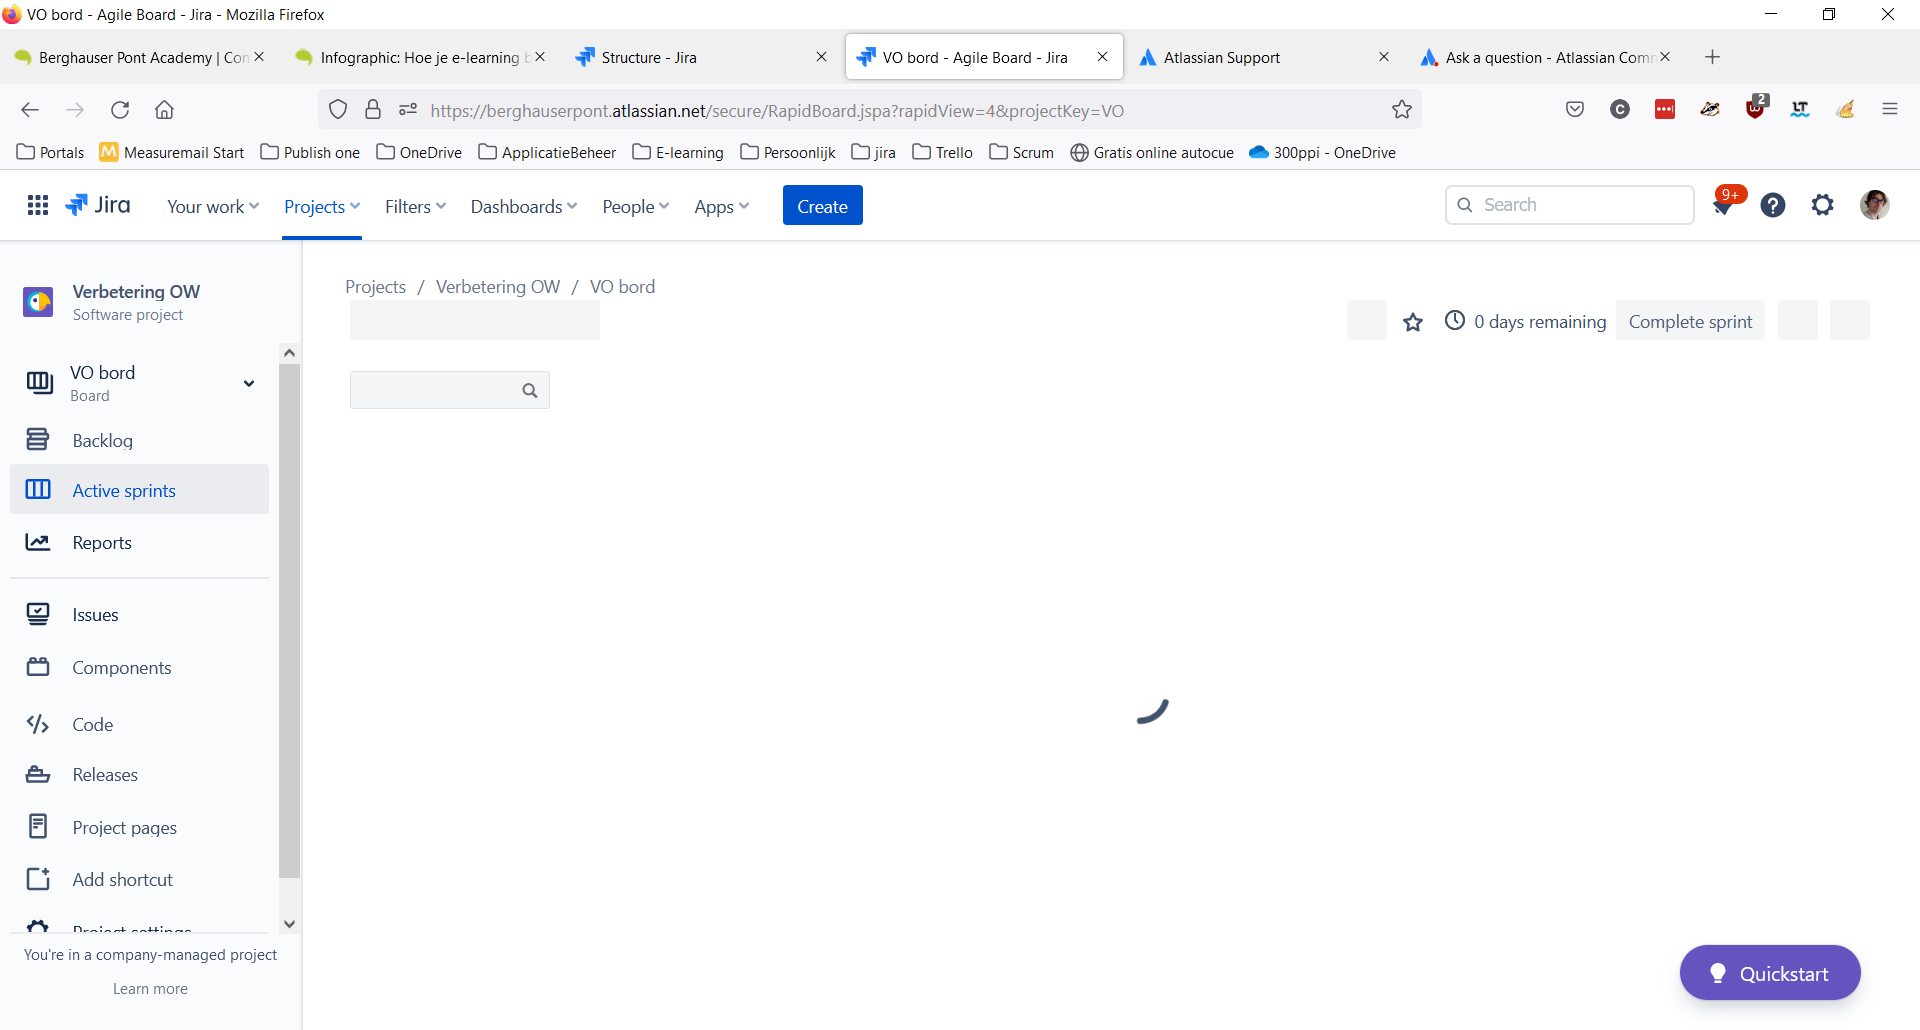
Task: Click the board search magnifier icon
Action: [530, 390]
